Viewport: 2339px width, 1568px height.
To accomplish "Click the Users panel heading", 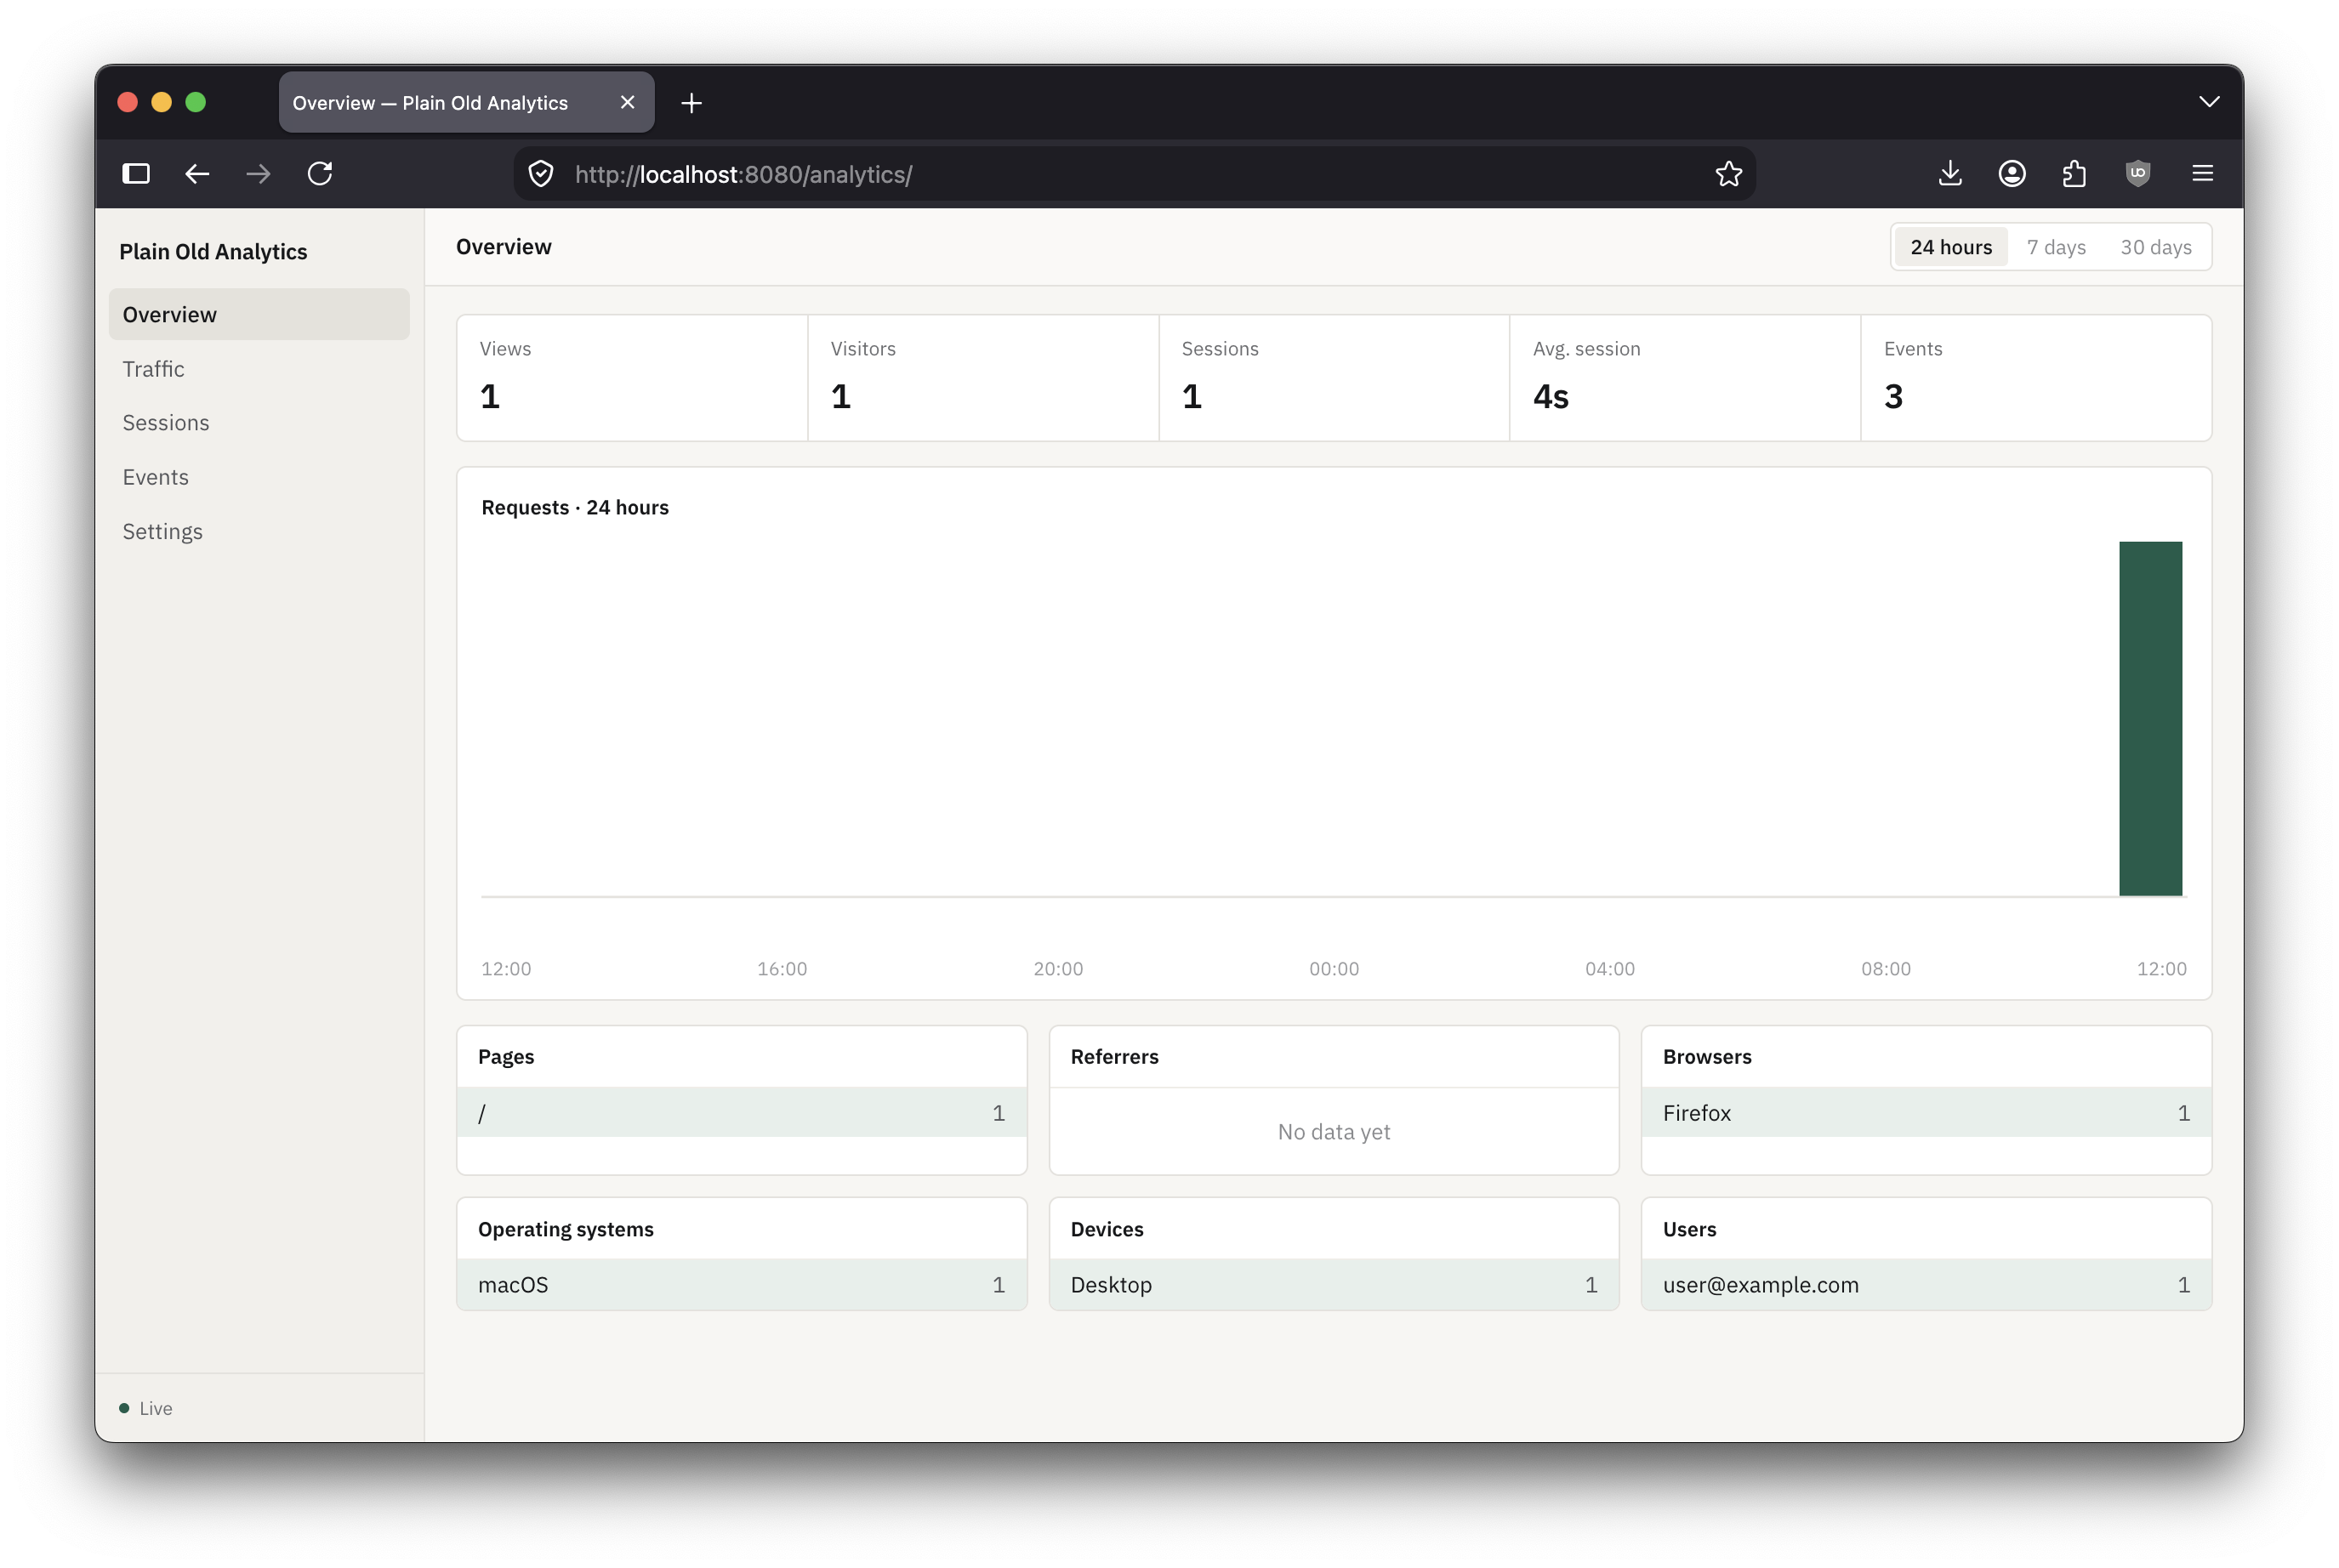I will [x=1688, y=1229].
